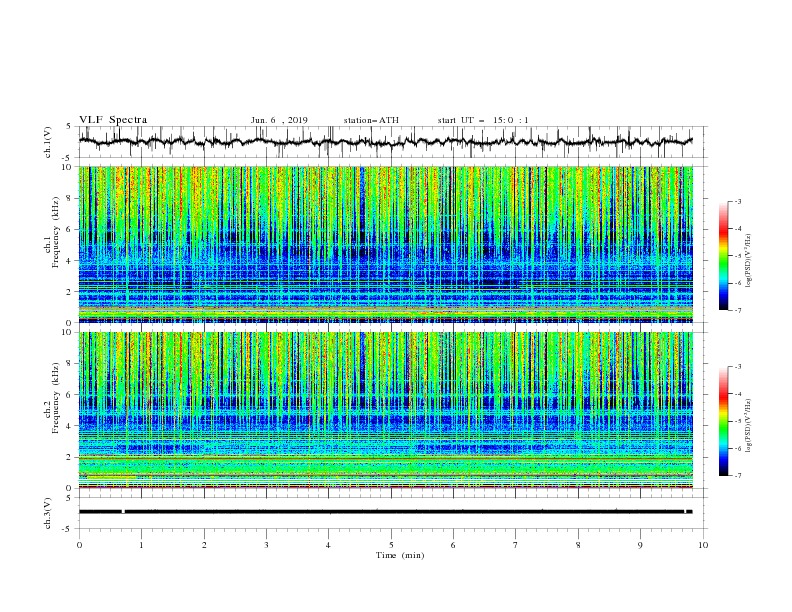Click the "-7" label on ch.2 color scale

coord(737,476)
